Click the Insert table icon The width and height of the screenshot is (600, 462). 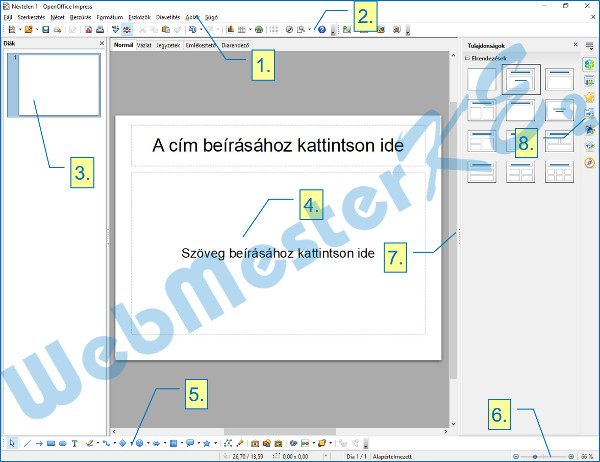tap(242, 29)
